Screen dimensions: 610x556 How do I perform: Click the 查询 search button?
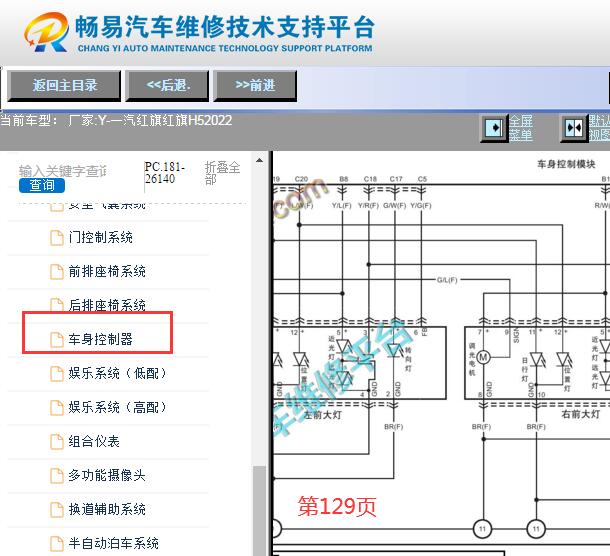(42, 185)
